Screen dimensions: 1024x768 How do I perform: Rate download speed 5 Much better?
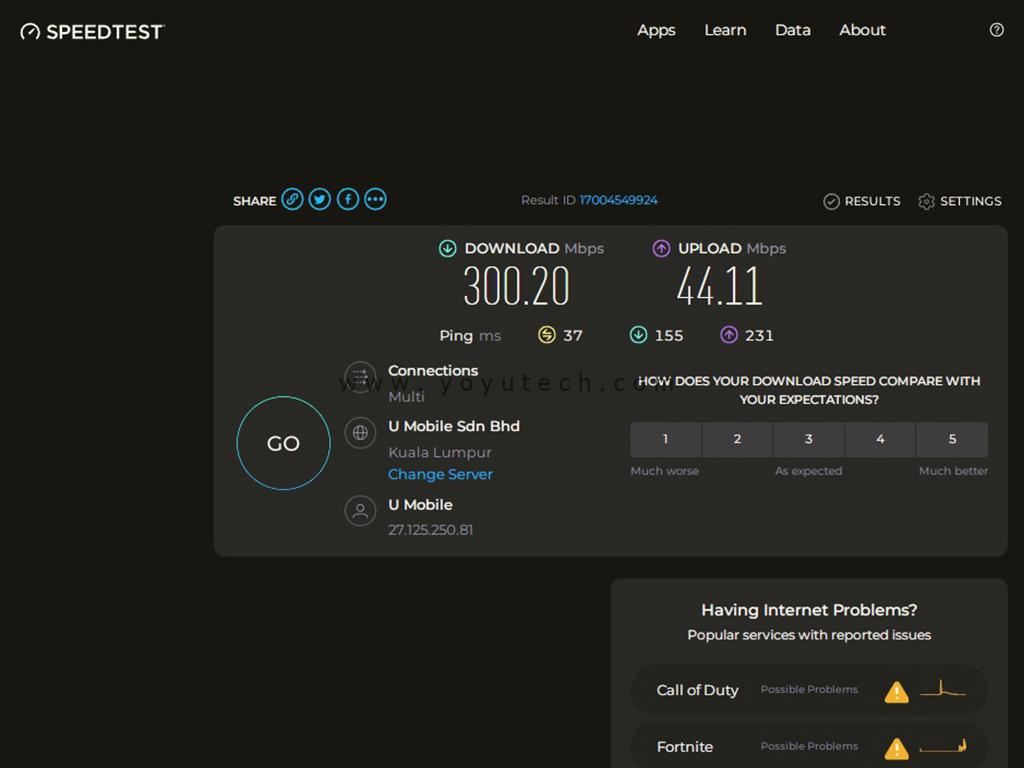952,439
